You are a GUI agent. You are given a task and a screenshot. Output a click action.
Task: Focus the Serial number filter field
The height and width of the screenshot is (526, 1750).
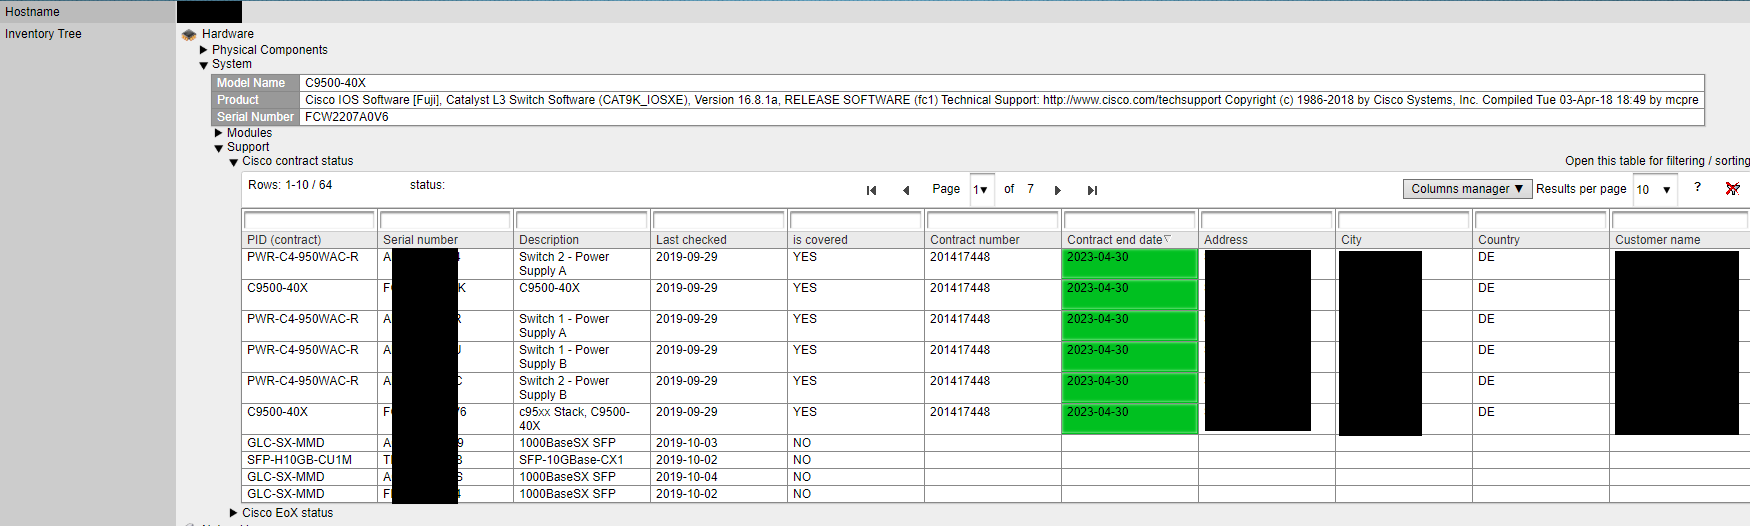(x=446, y=220)
